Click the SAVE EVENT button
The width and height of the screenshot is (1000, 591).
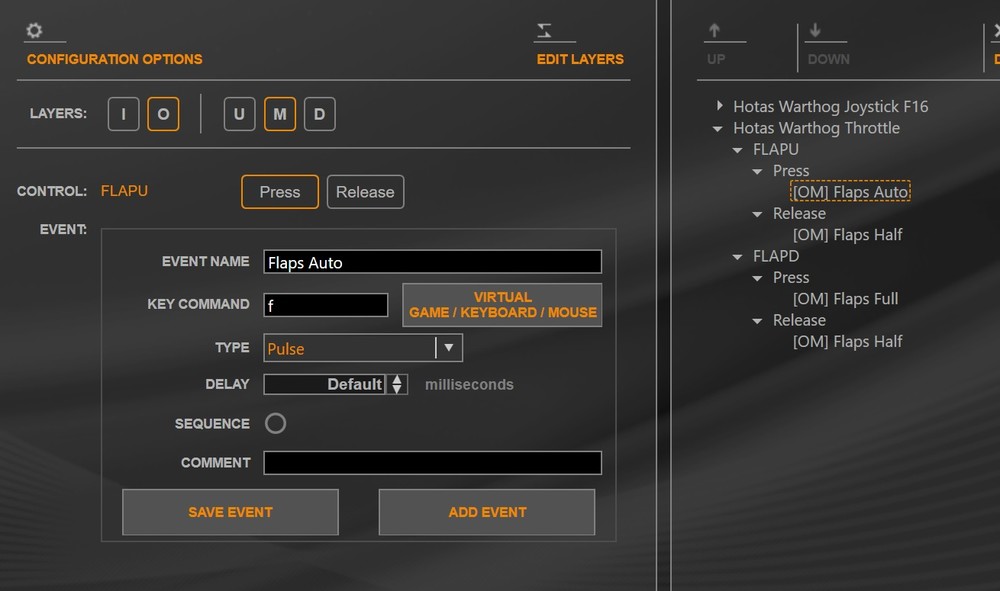coord(230,512)
